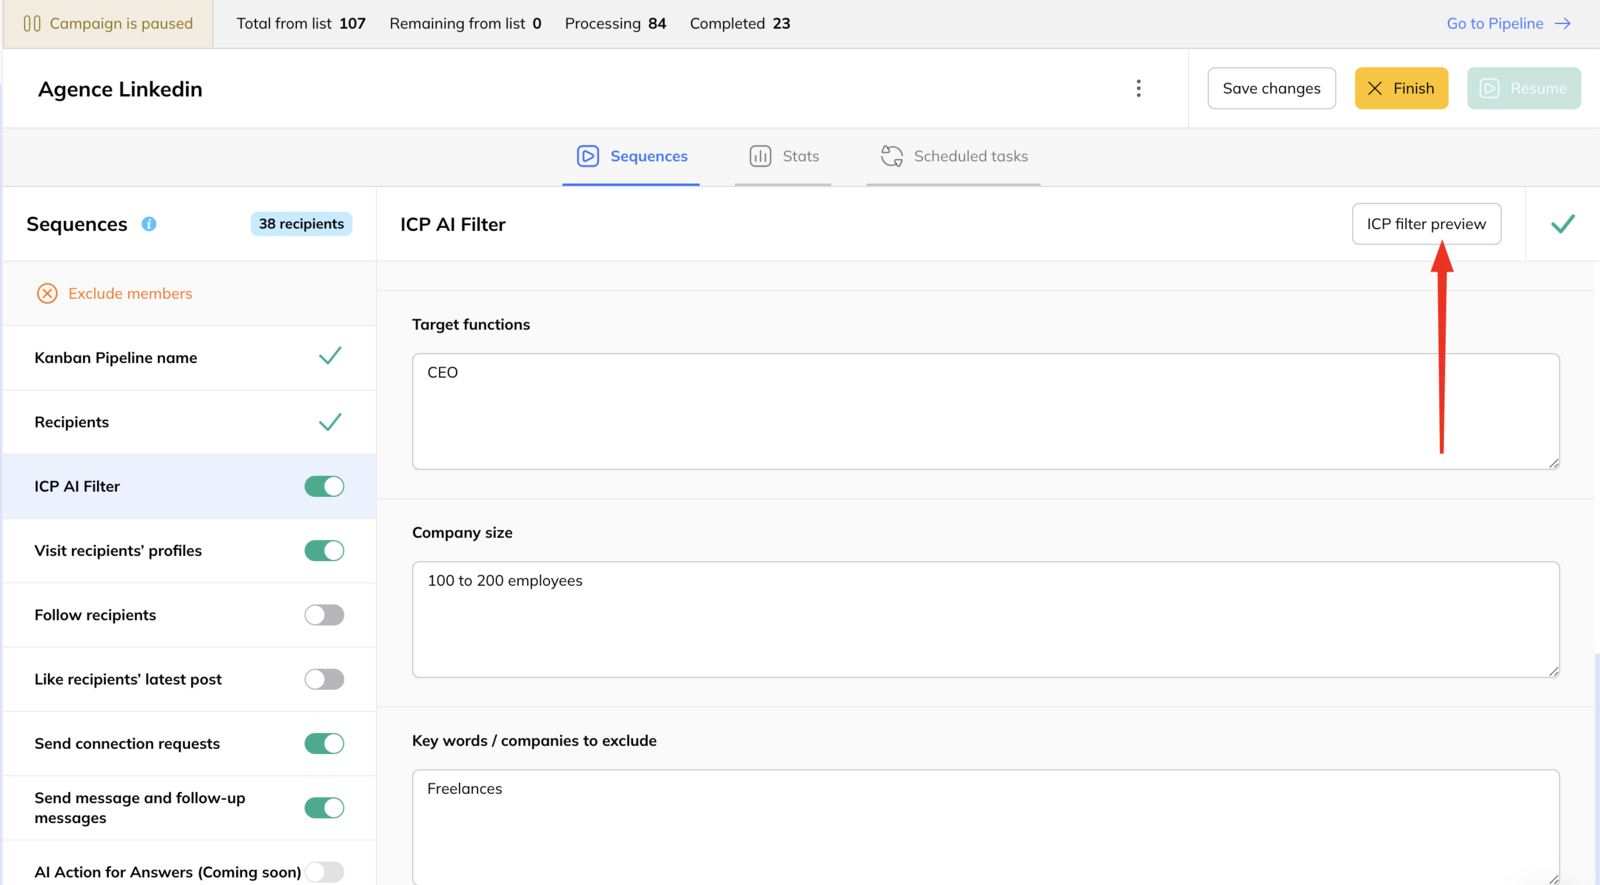Click the 38 recipients badge

click(301, 224)
